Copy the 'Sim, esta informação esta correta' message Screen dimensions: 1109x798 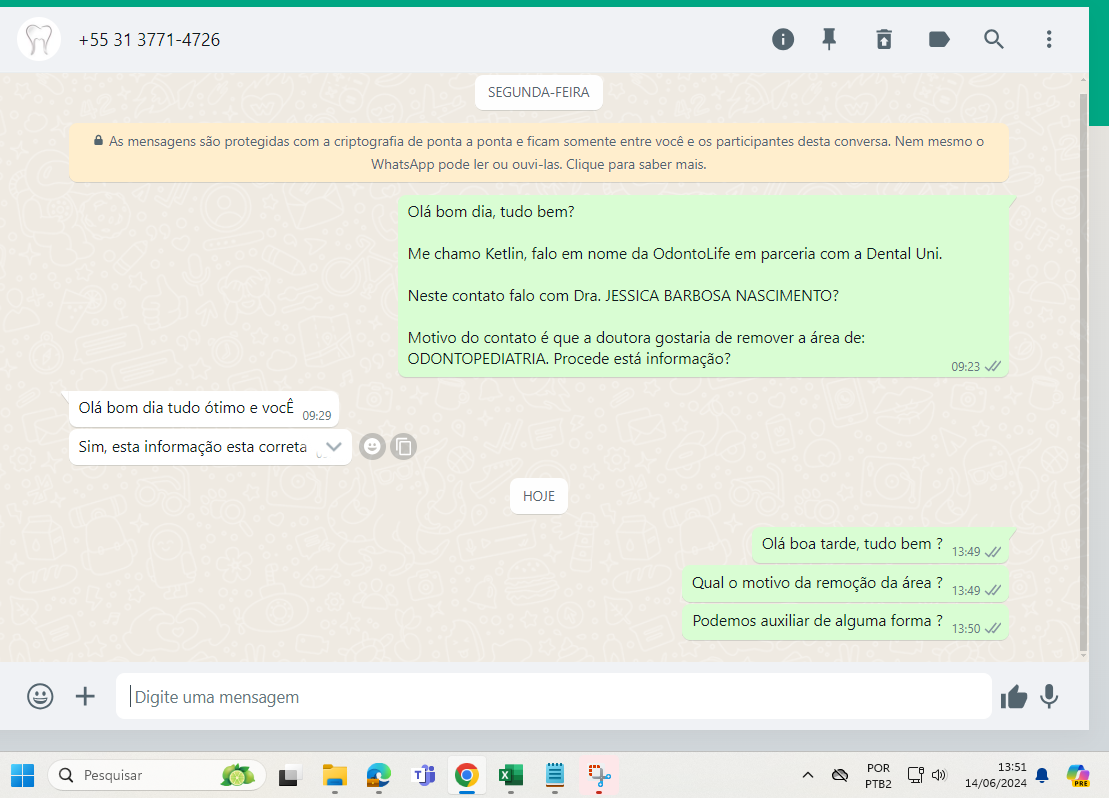[x=404, y=446]
